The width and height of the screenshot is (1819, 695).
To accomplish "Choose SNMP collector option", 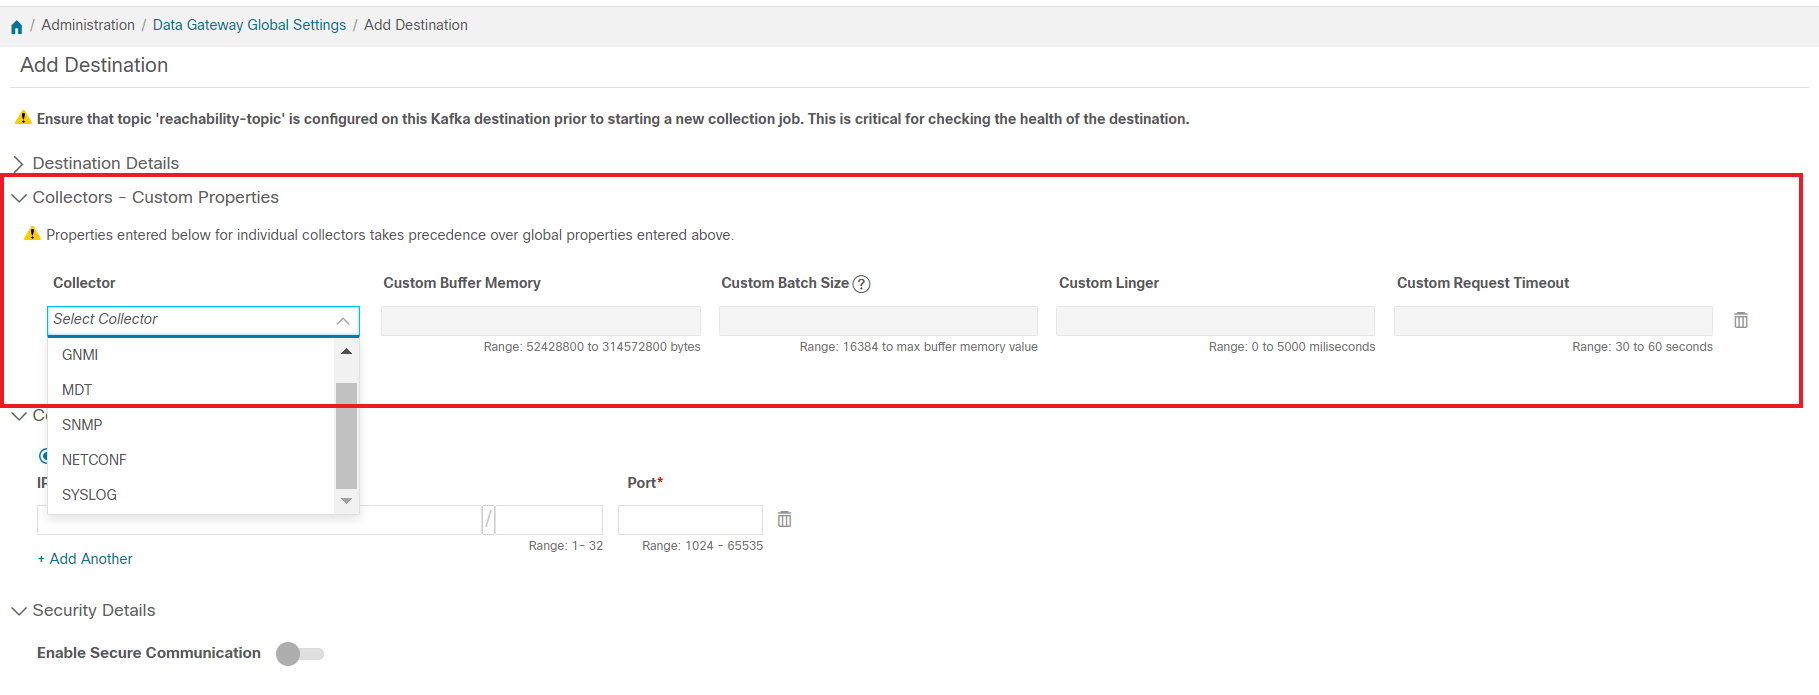I will click(82, 425).
